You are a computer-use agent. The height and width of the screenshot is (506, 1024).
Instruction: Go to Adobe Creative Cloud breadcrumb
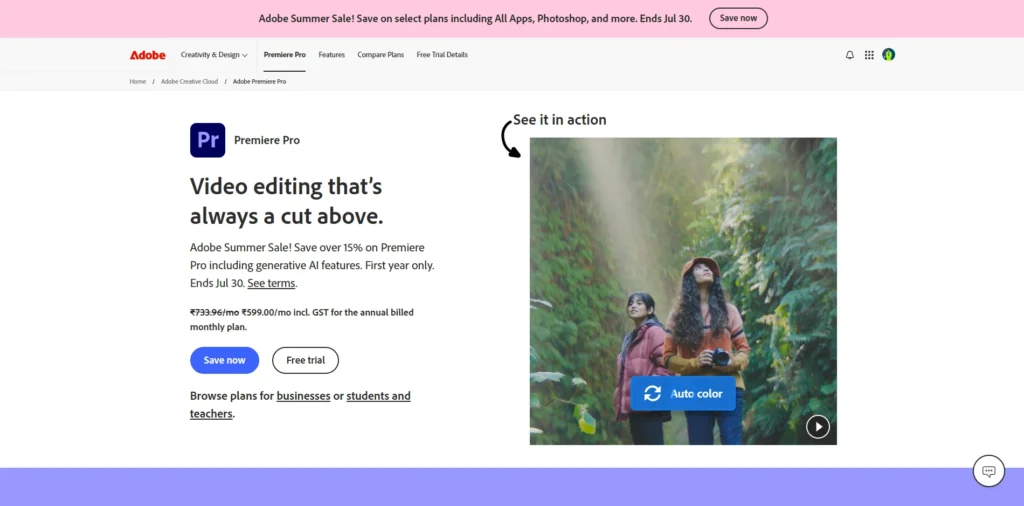click(189, 82)
